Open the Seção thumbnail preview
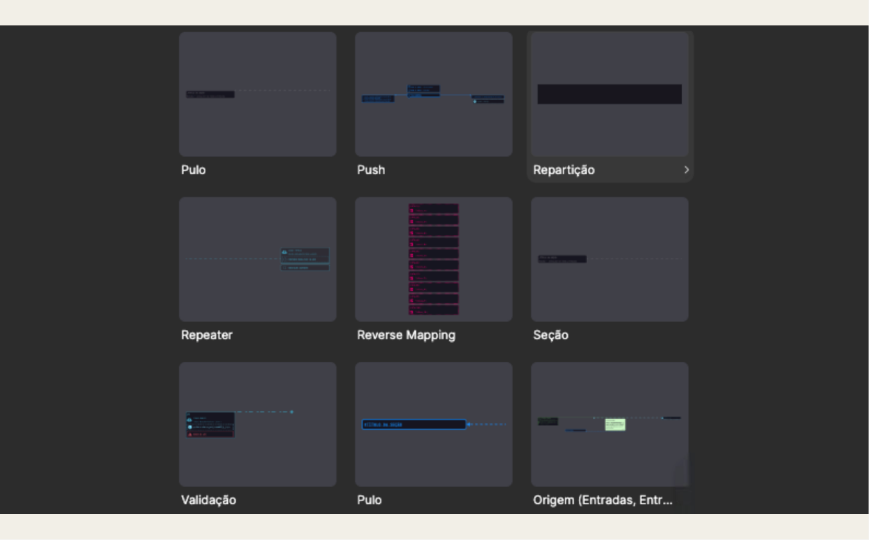The width and height of the screenshot is (869, 540). [610, 259]
